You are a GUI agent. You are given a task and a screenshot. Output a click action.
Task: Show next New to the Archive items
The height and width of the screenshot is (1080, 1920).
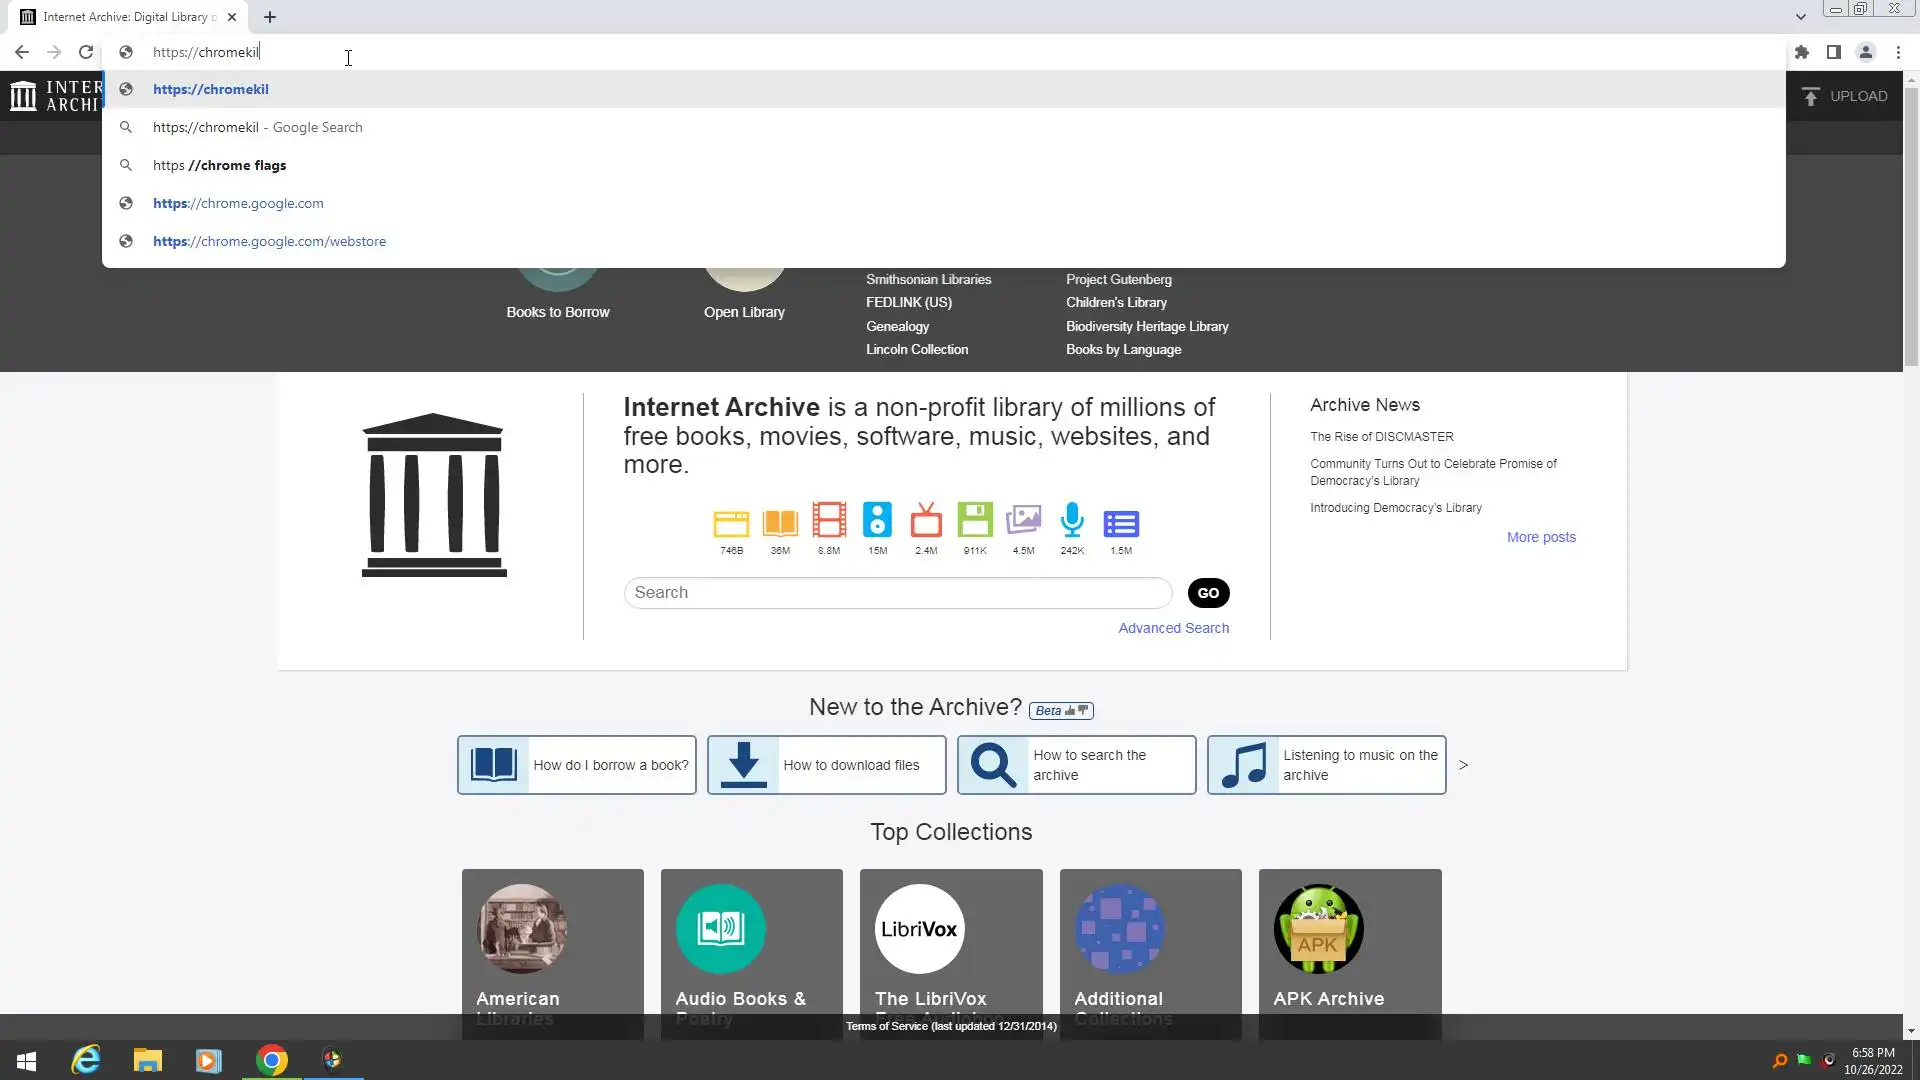pyautogui.click(x=1463, y=765)
